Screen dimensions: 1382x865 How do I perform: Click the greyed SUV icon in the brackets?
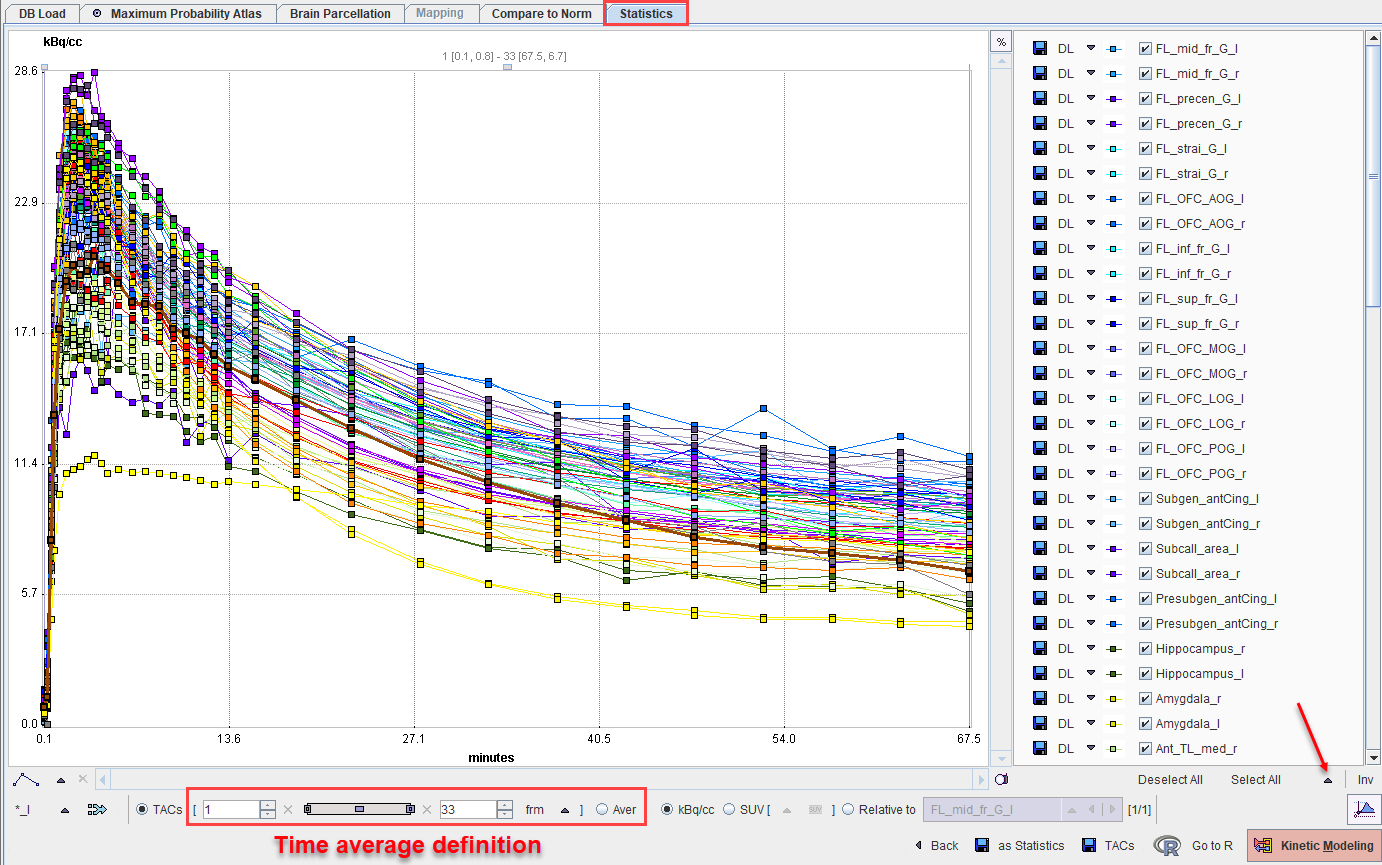tap(815, 809)
